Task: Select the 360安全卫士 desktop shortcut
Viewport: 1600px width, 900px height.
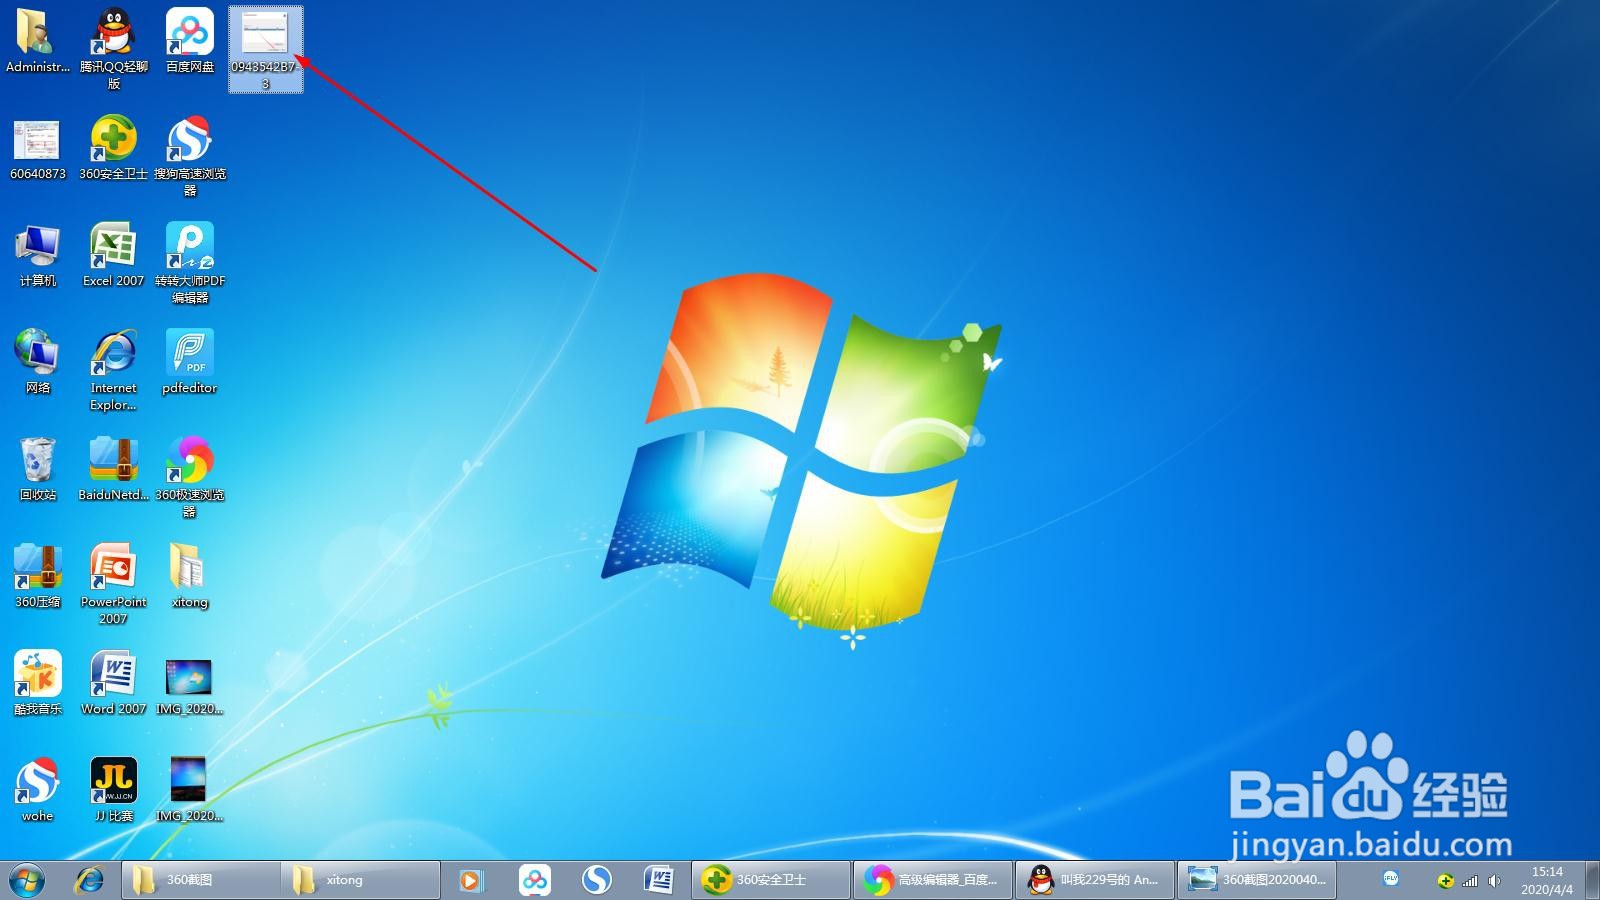Action: [114, 149]
